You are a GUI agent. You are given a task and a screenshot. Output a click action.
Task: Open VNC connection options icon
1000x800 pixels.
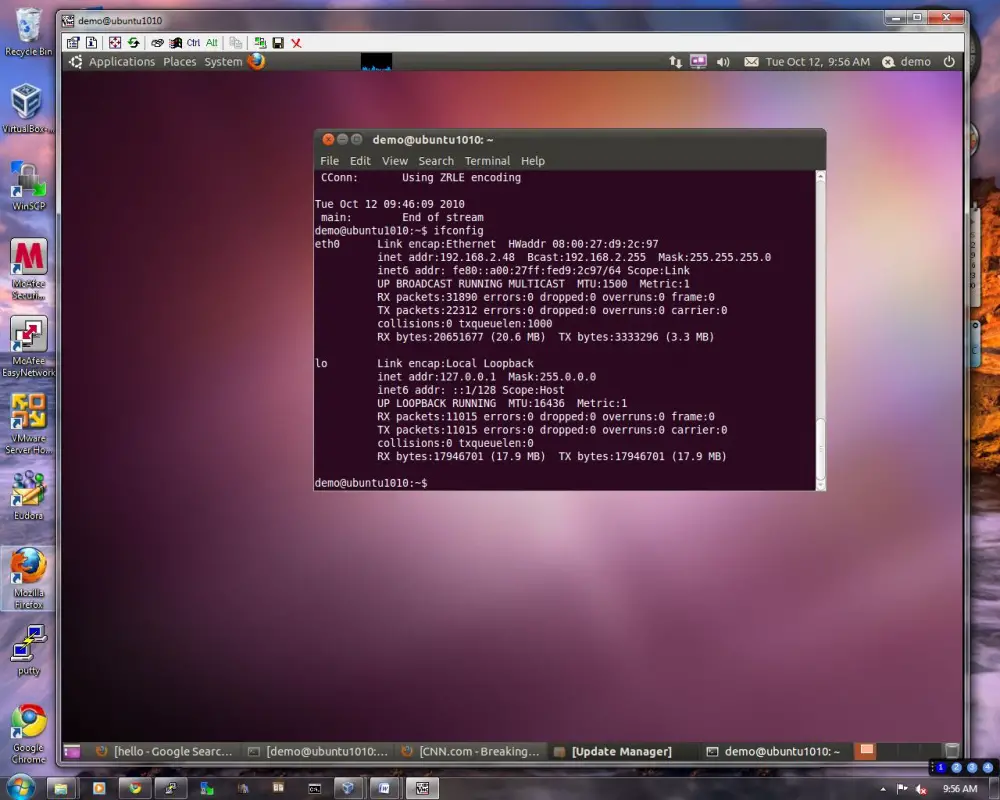pyautogui.click(x=73, y=43)
